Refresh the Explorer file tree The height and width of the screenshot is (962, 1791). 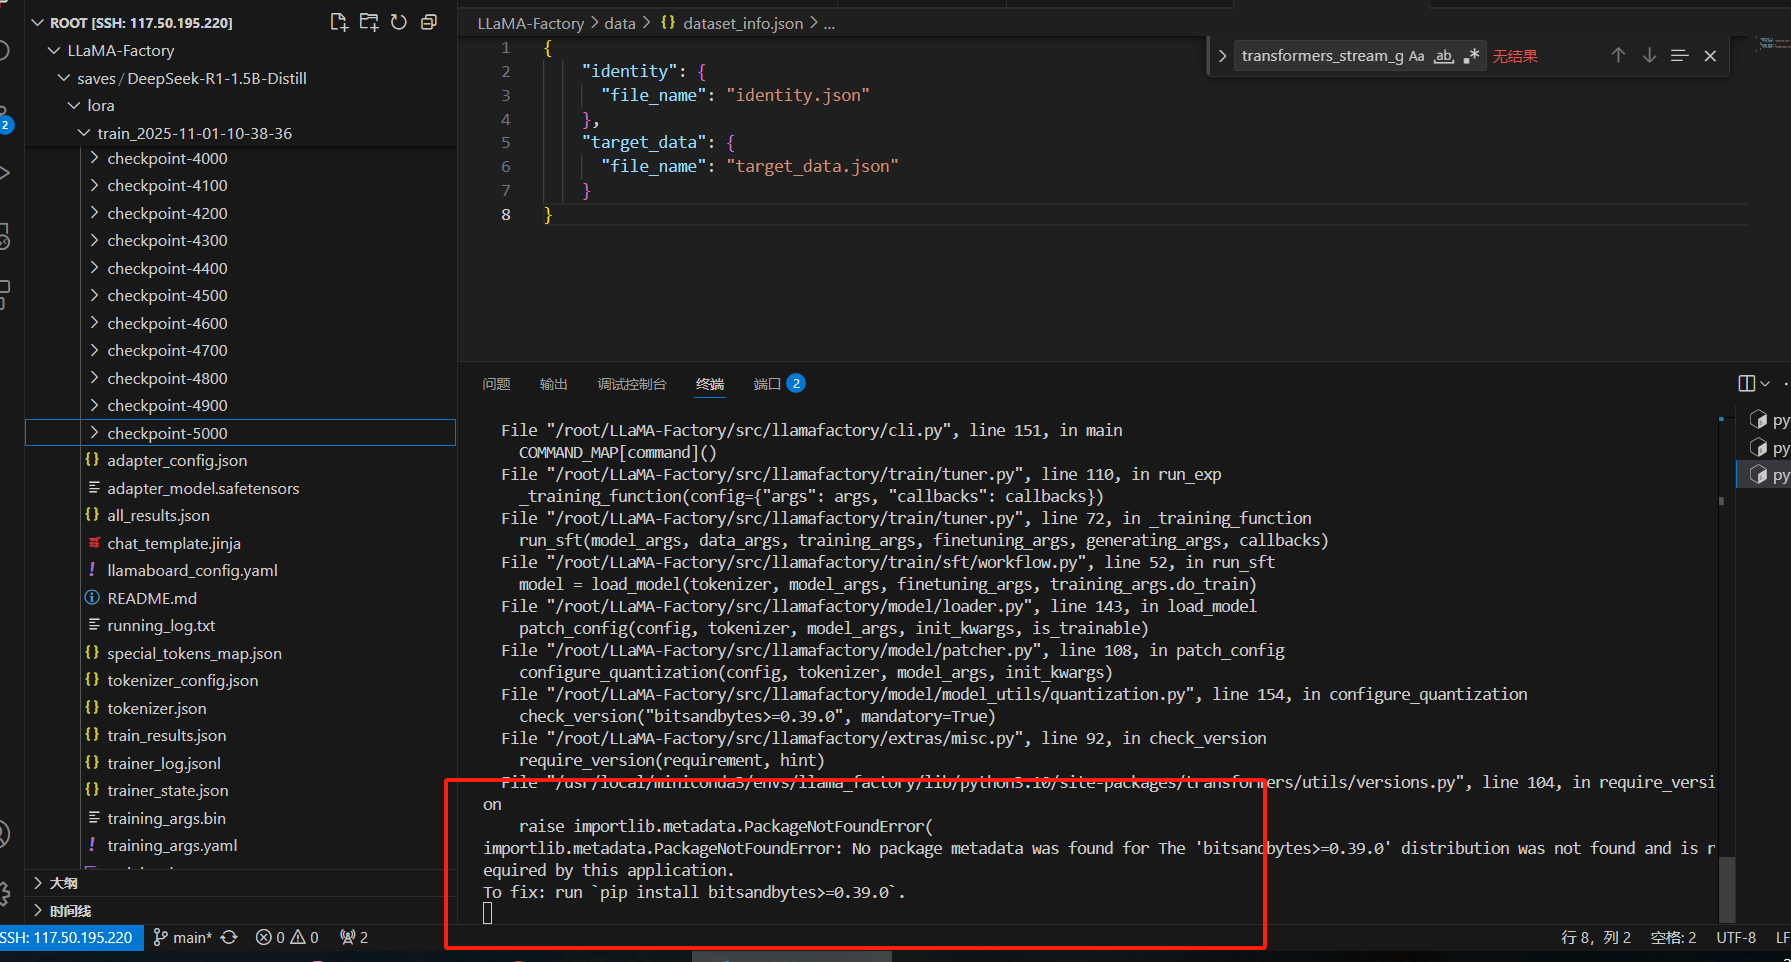click(x=399, y=22)
